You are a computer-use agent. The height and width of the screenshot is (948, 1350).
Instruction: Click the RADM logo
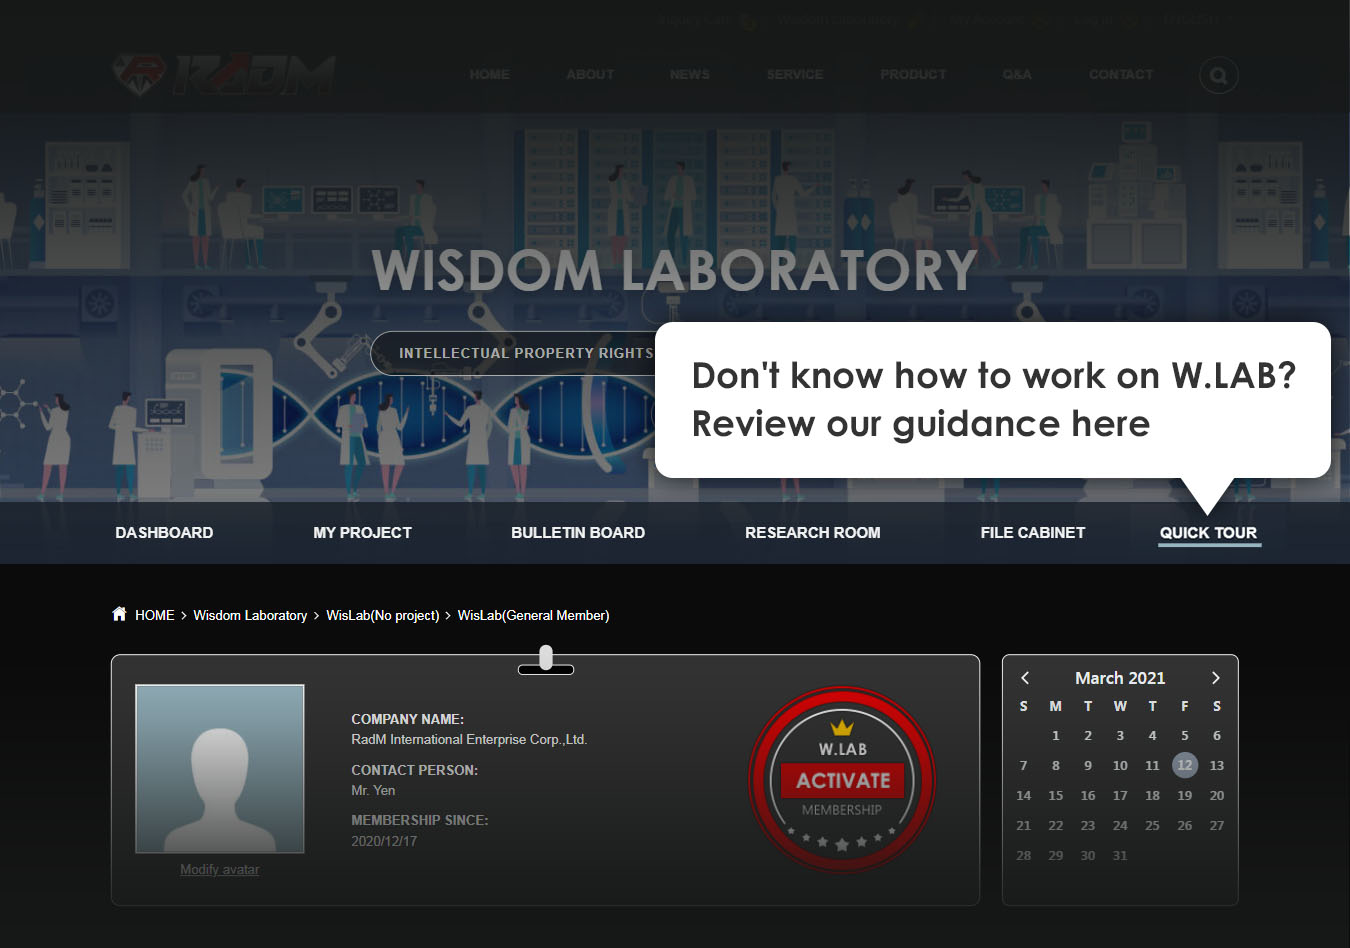point(224,75)
